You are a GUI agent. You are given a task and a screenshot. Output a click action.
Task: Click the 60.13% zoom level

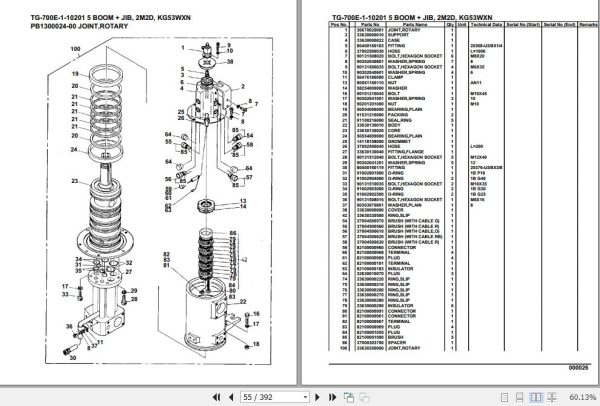(582, 397)
